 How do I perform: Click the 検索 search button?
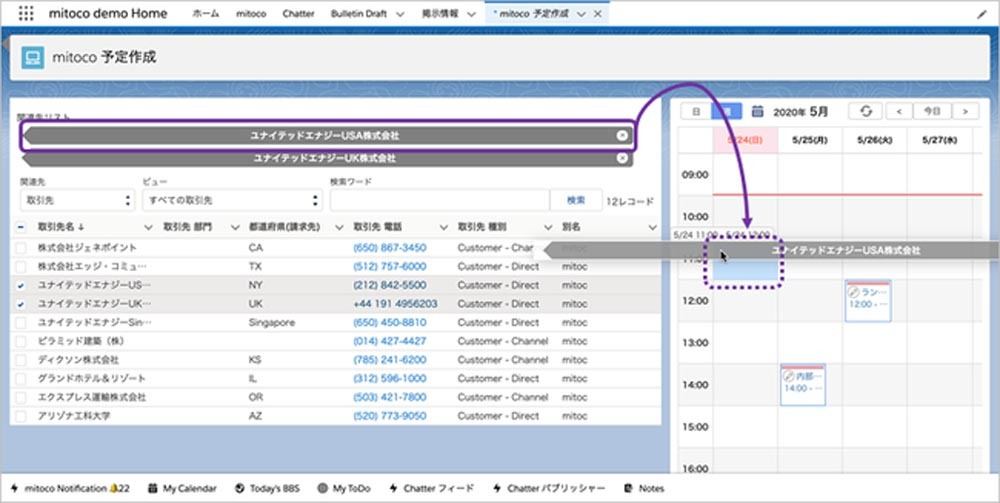click(x=576, y=200)
